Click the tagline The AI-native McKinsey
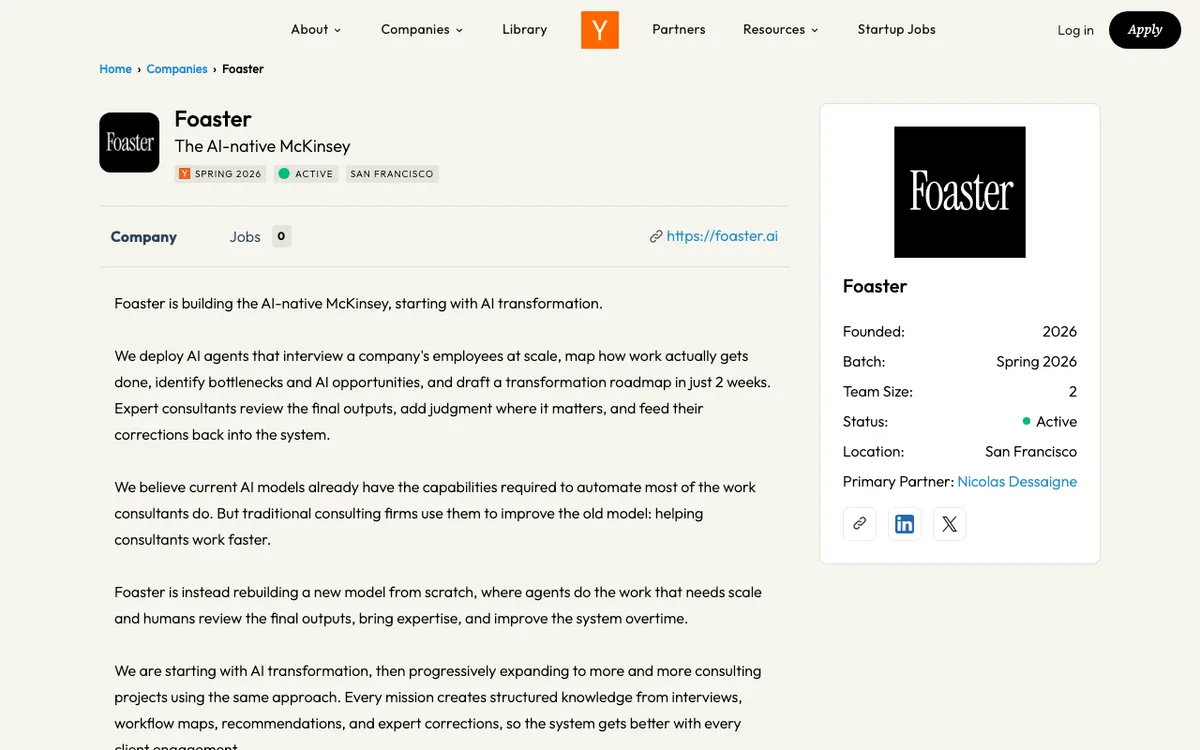Viewport: 1200px width, 750px height. click(x=262, y=146)
